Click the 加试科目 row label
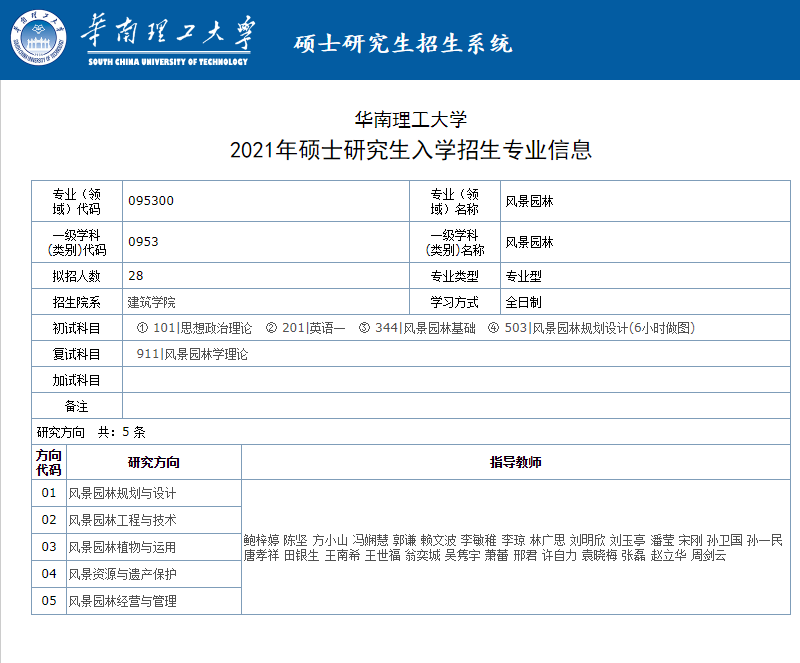Image resolution: width=800 pixels, height=663 pixels. coord(77,380)
